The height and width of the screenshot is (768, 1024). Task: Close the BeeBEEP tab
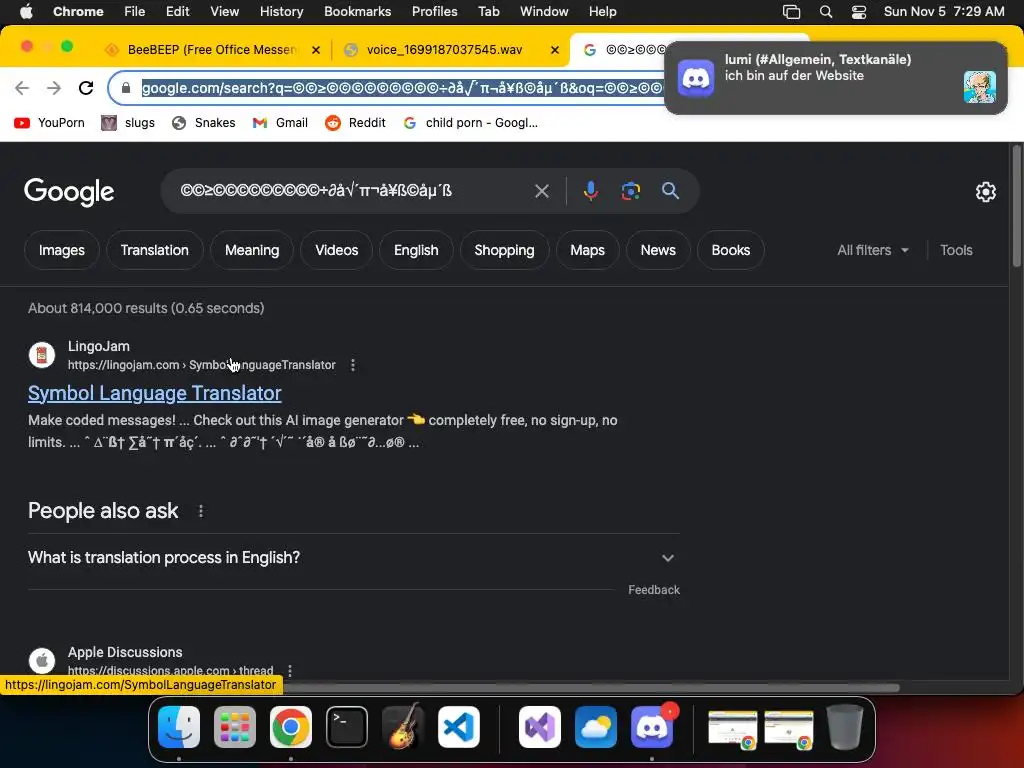(x=316, y=50)
